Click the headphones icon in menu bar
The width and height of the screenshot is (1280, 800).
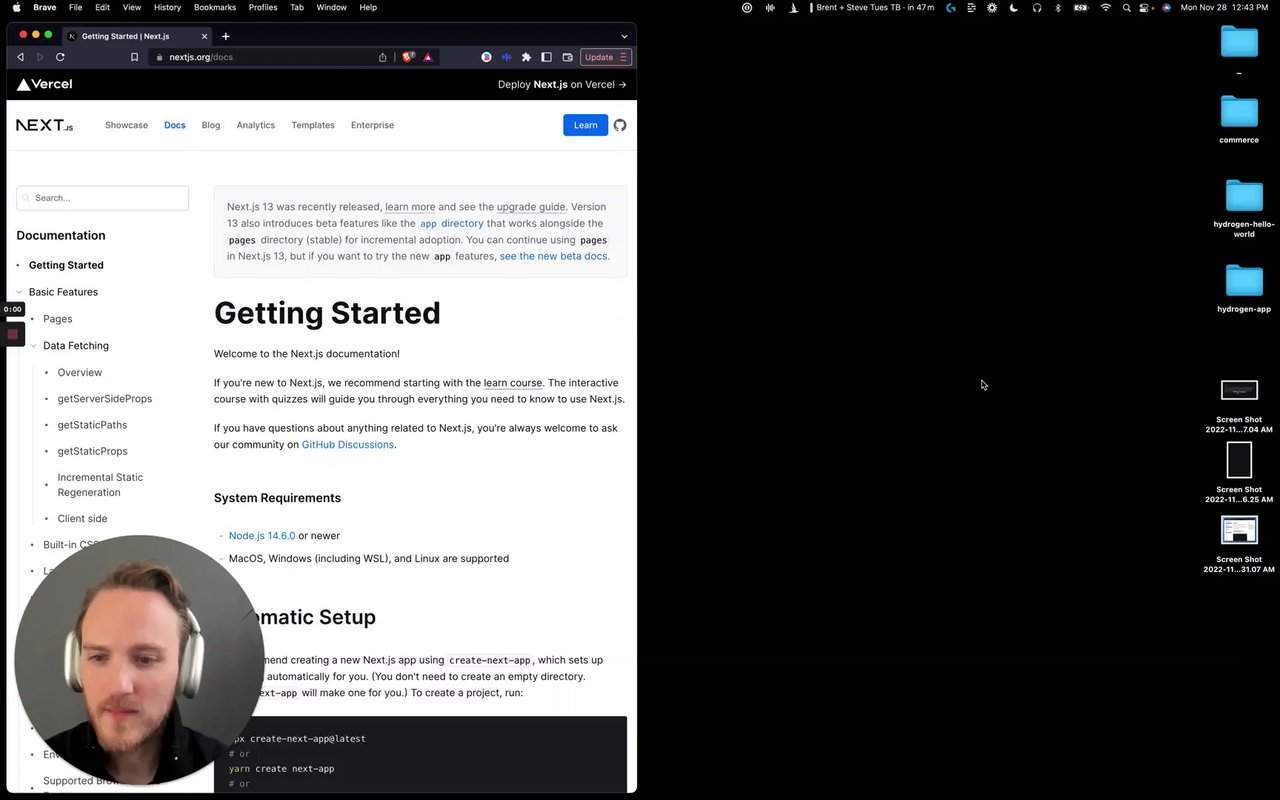click(1037, 7)
